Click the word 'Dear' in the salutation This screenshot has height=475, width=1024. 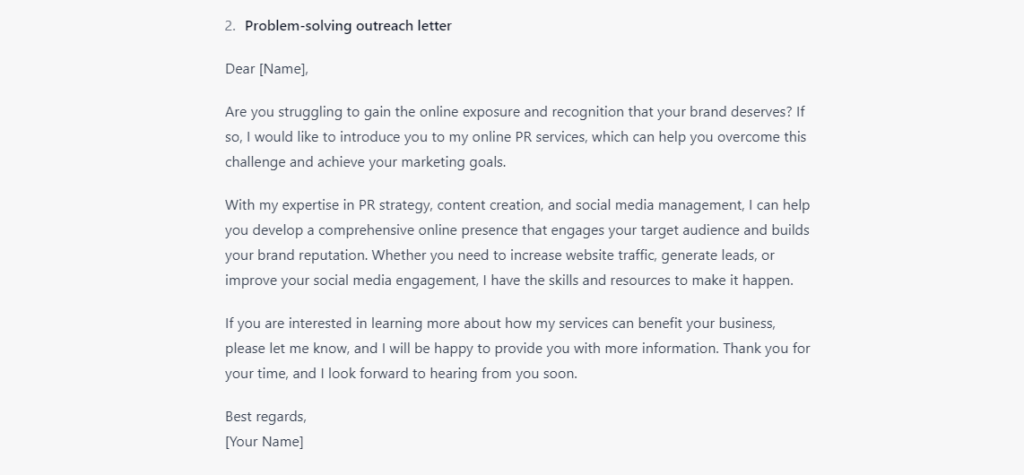240,69
